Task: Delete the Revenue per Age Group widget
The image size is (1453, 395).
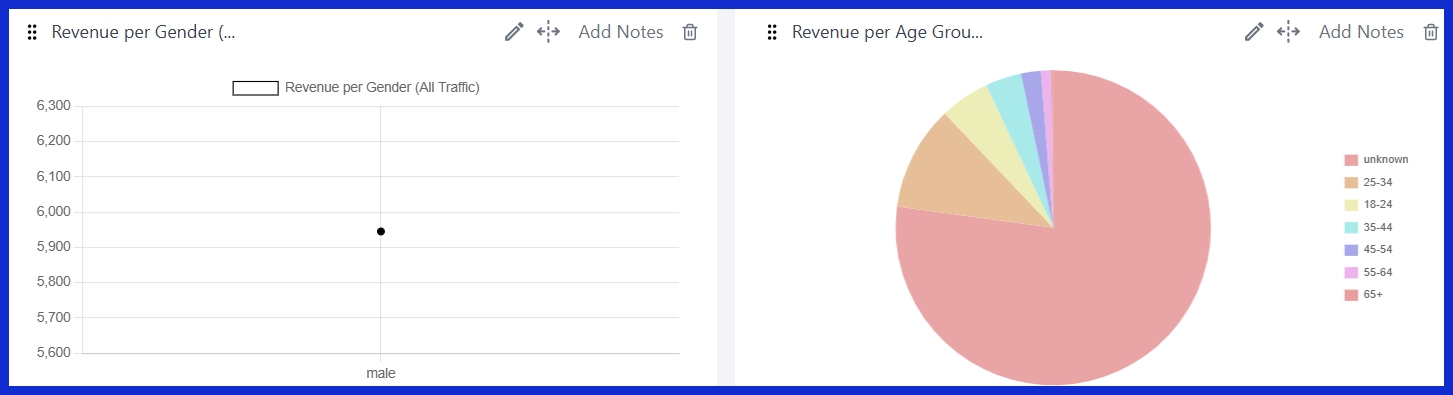Action: click(1430, 32)
